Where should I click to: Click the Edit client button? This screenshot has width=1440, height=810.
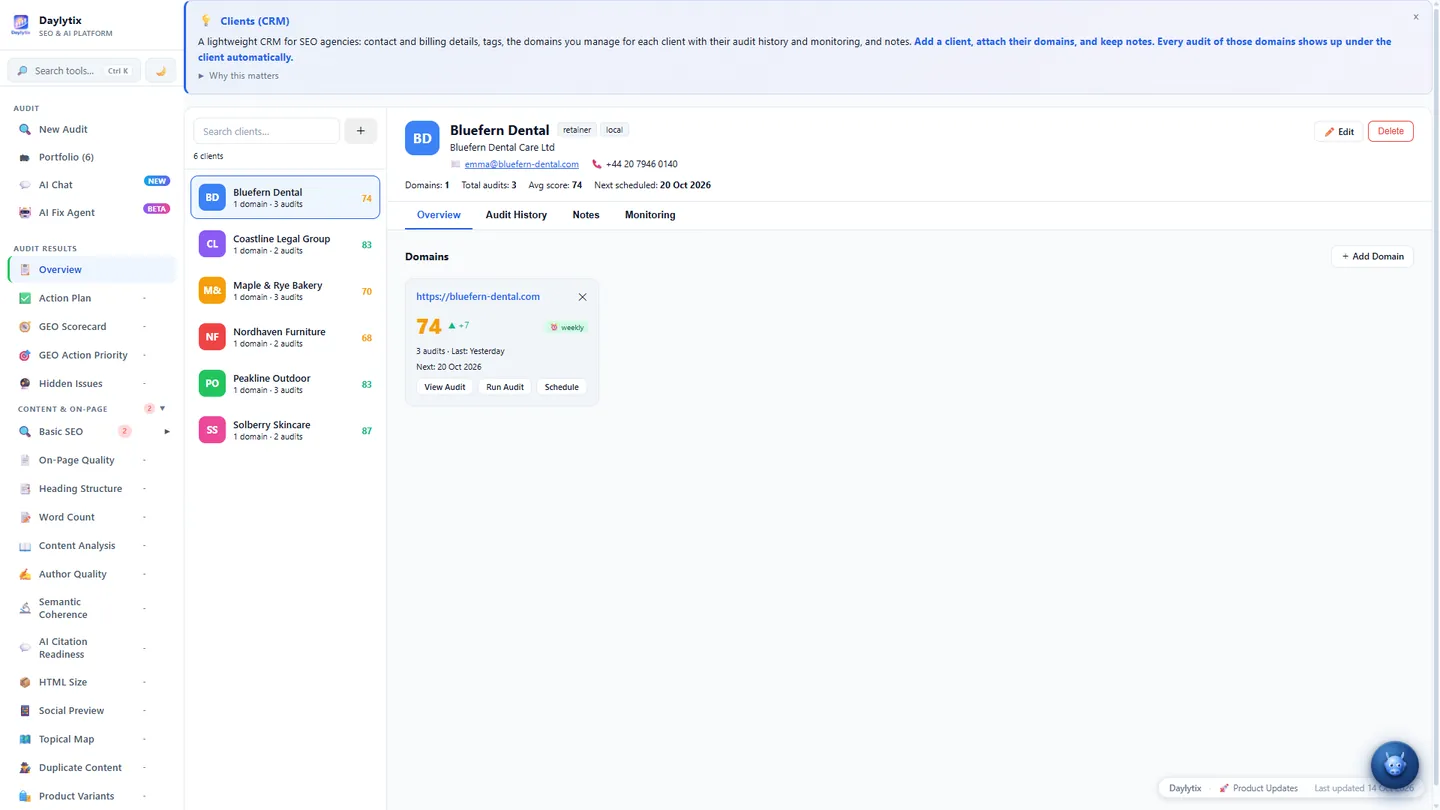pos(1339,131)
